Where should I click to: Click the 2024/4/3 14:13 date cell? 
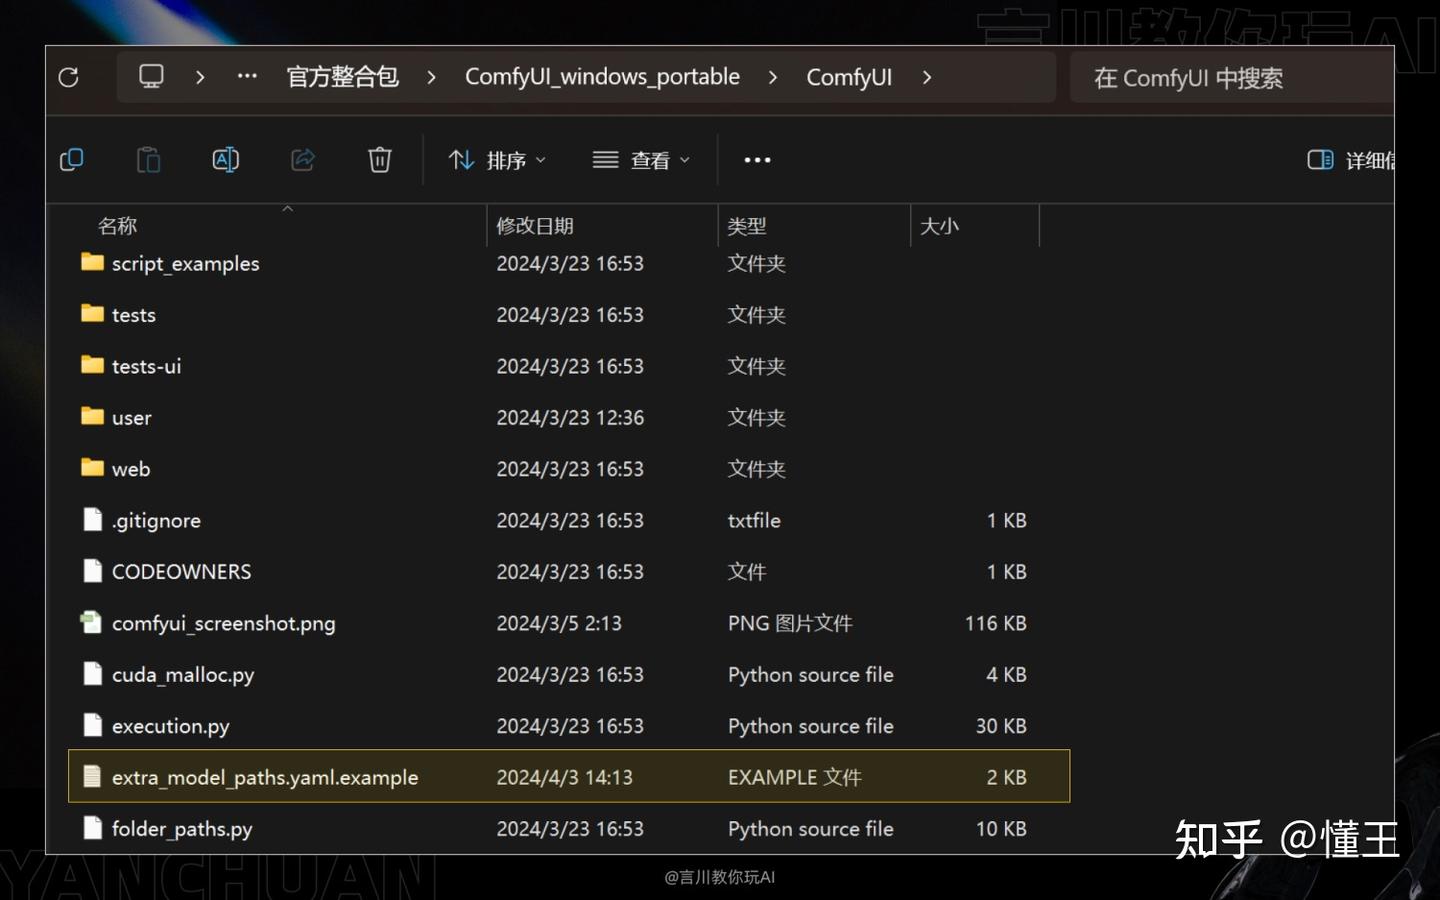(564, 777)
